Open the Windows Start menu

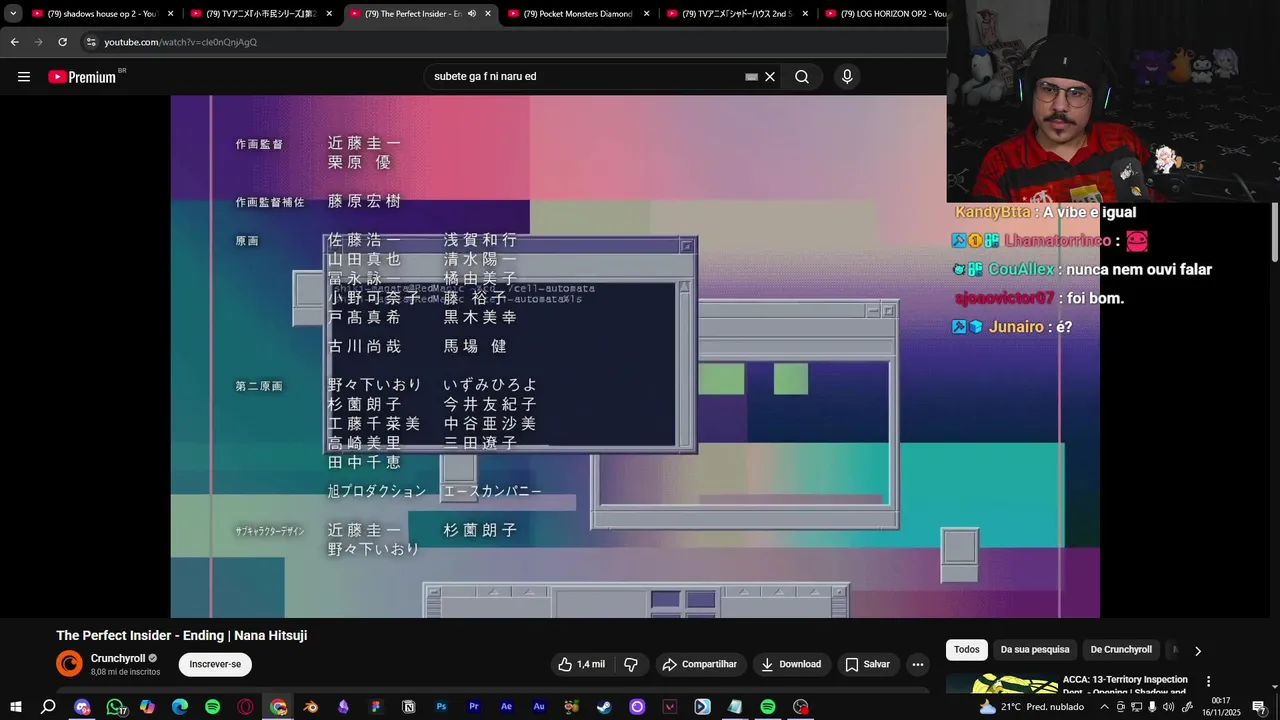click(16, 707)
